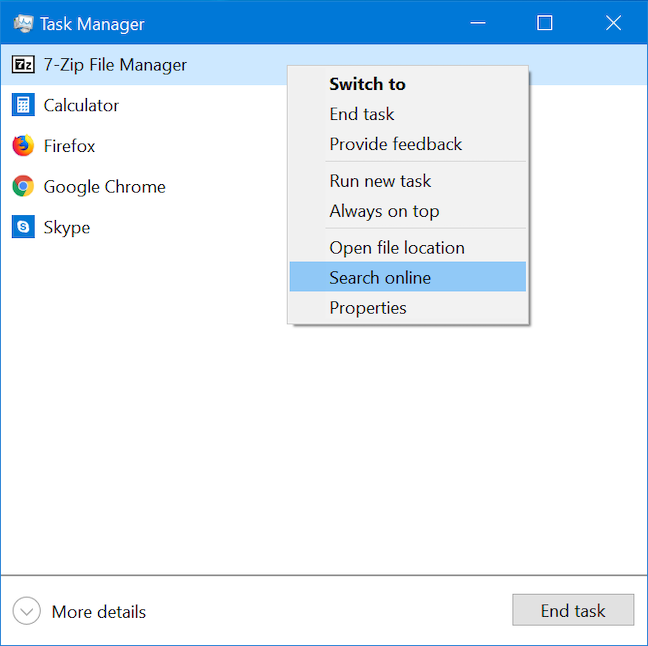Click the Google Chrome app icon
This screenshot has height=646, width=648.
(x=23, y=186)
